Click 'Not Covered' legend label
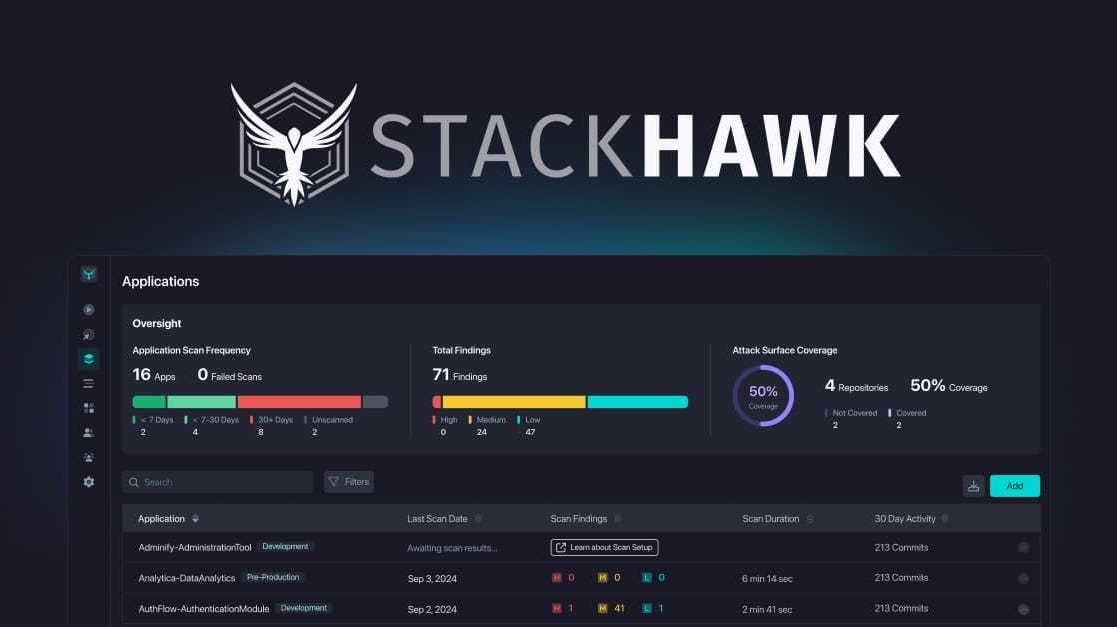The width and height of the screenshot is (1117, 627). (x=855, y=413)
